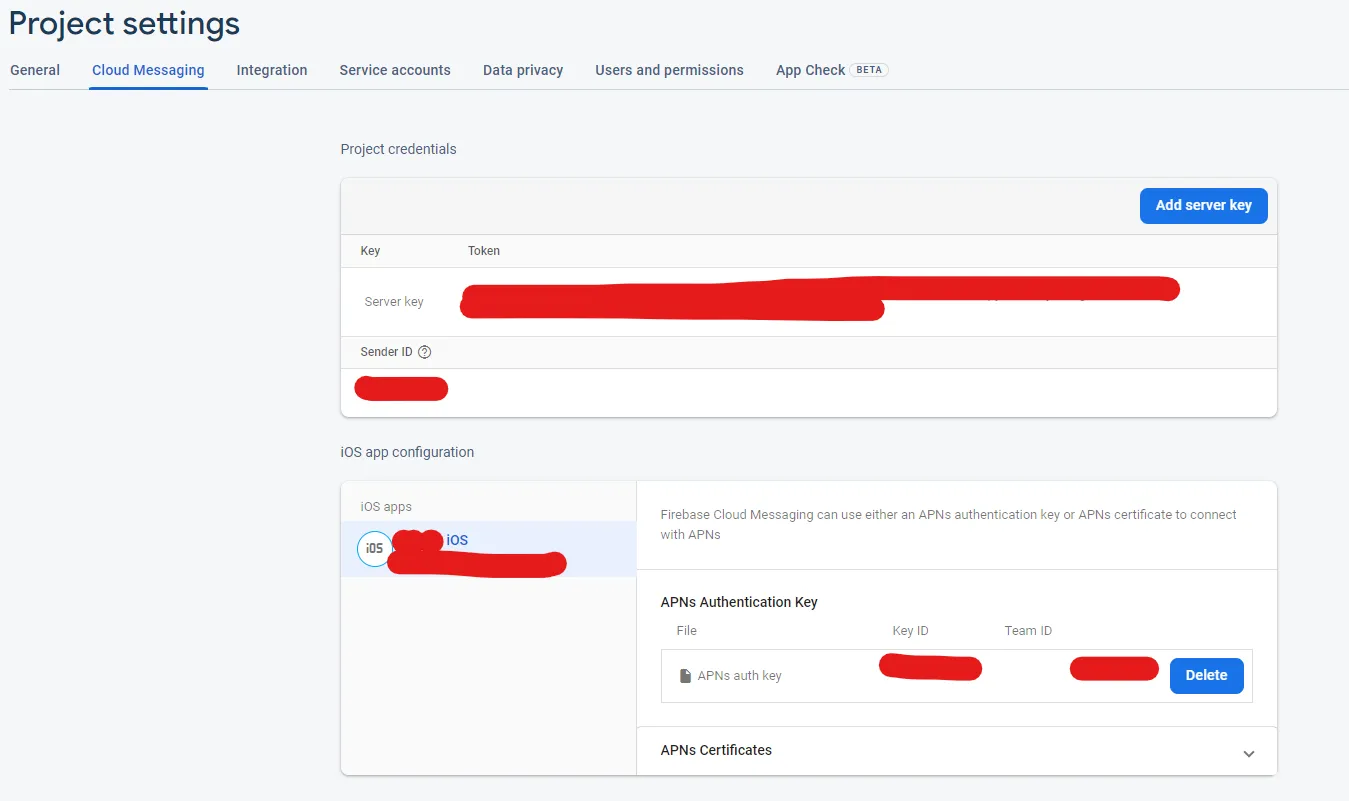Viewport: 1349px width, 801px height.
Task: Click the iOS app configuration heading
Action: coord(407,452)
